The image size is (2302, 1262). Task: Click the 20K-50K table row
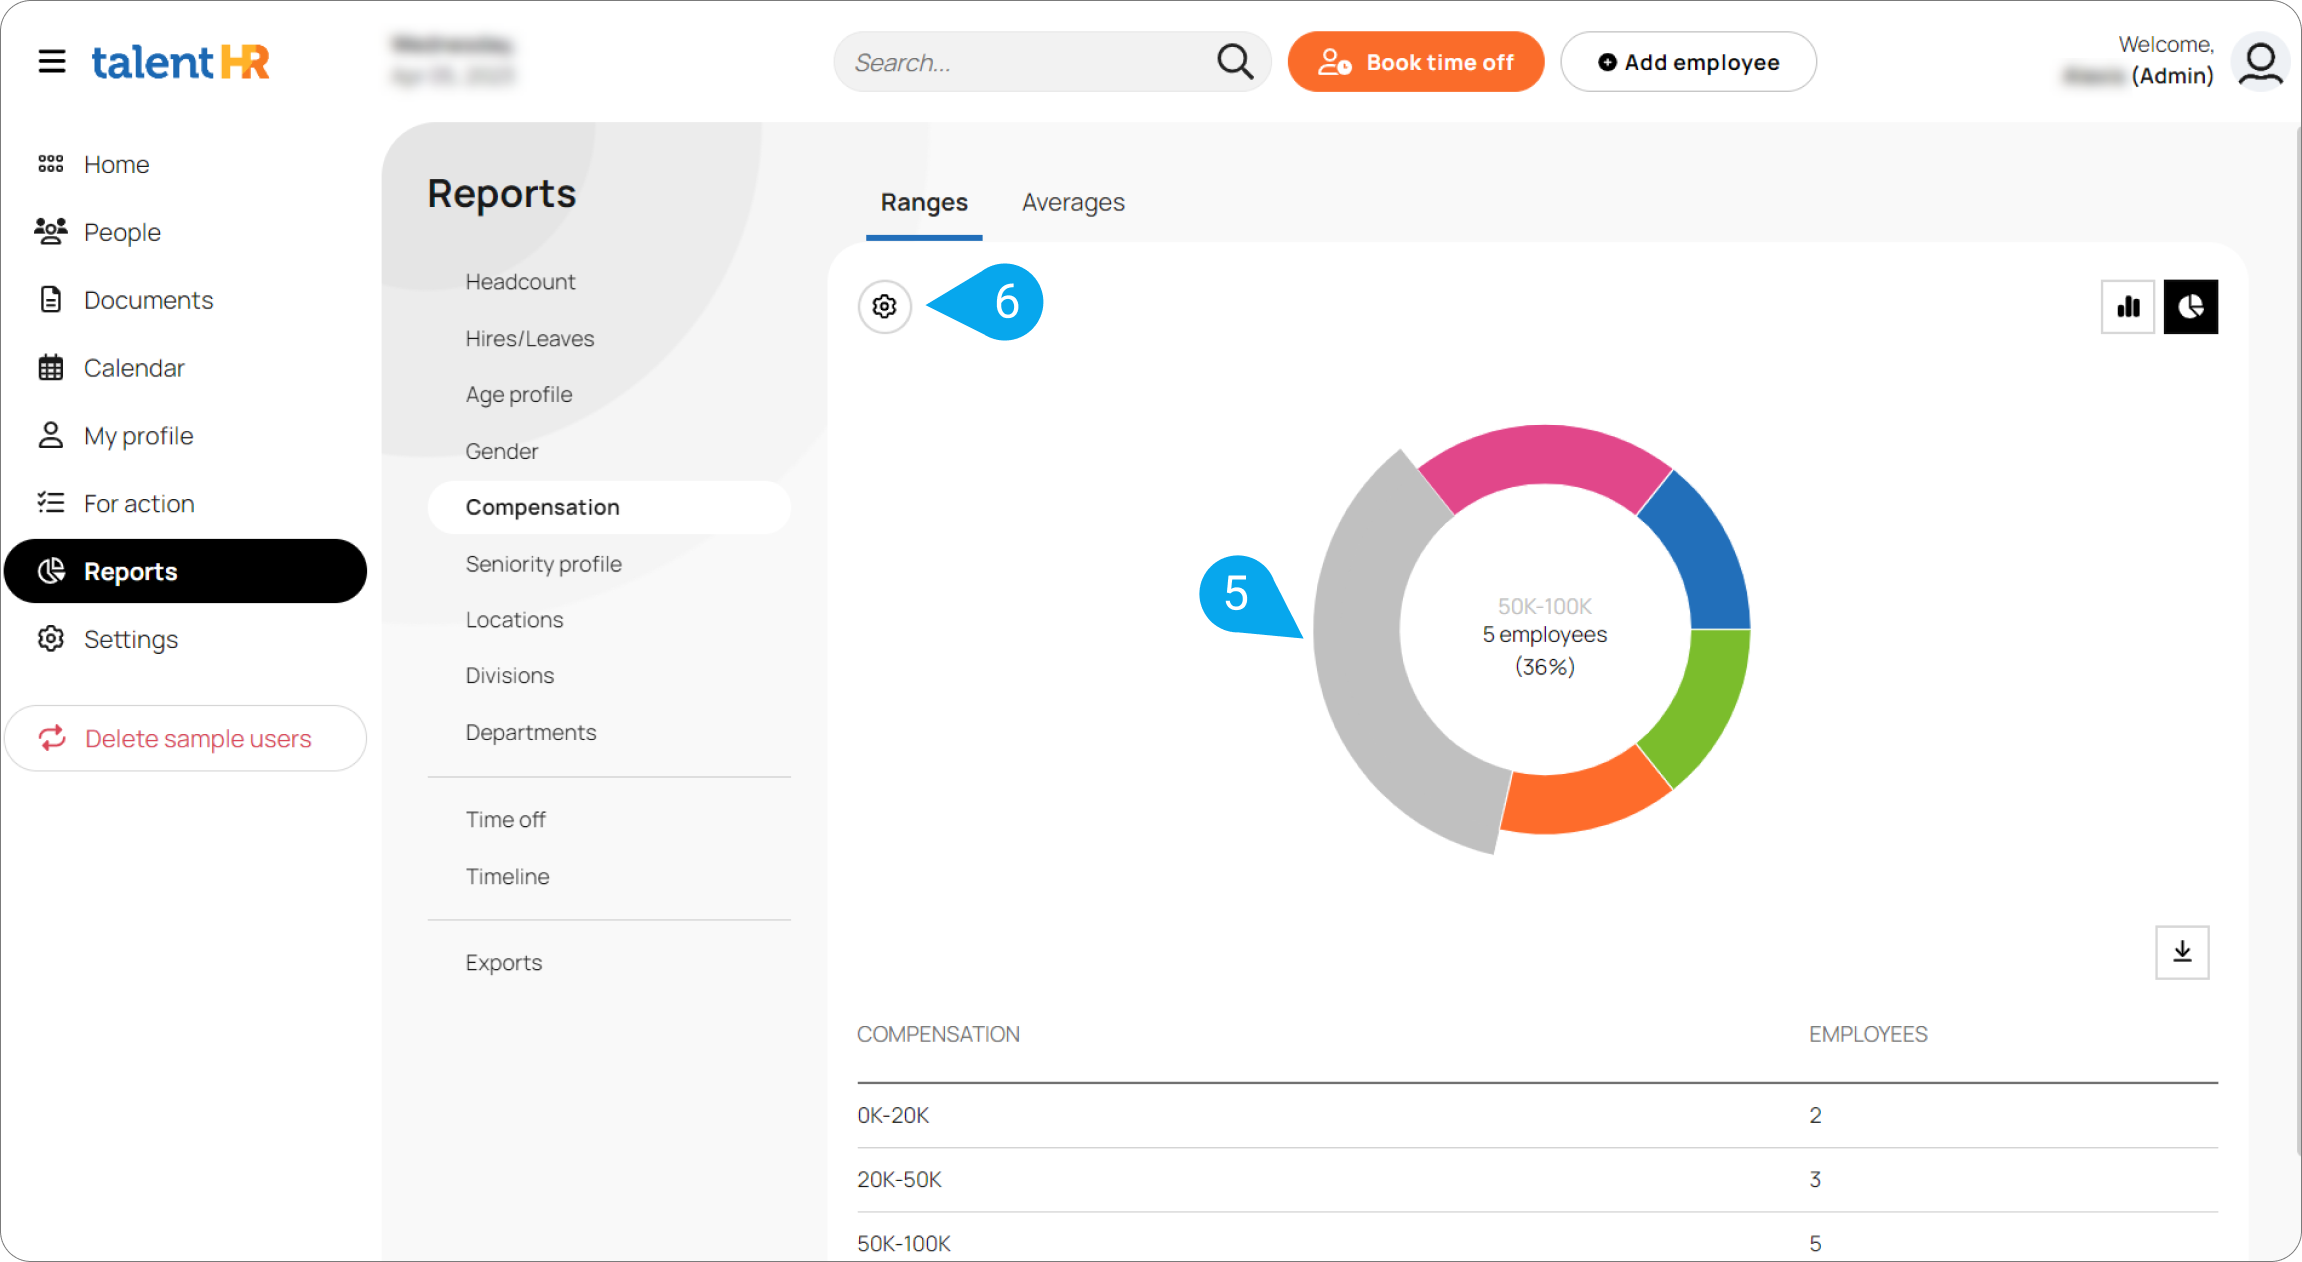pyautogui.click(x=1537, y=1180)
